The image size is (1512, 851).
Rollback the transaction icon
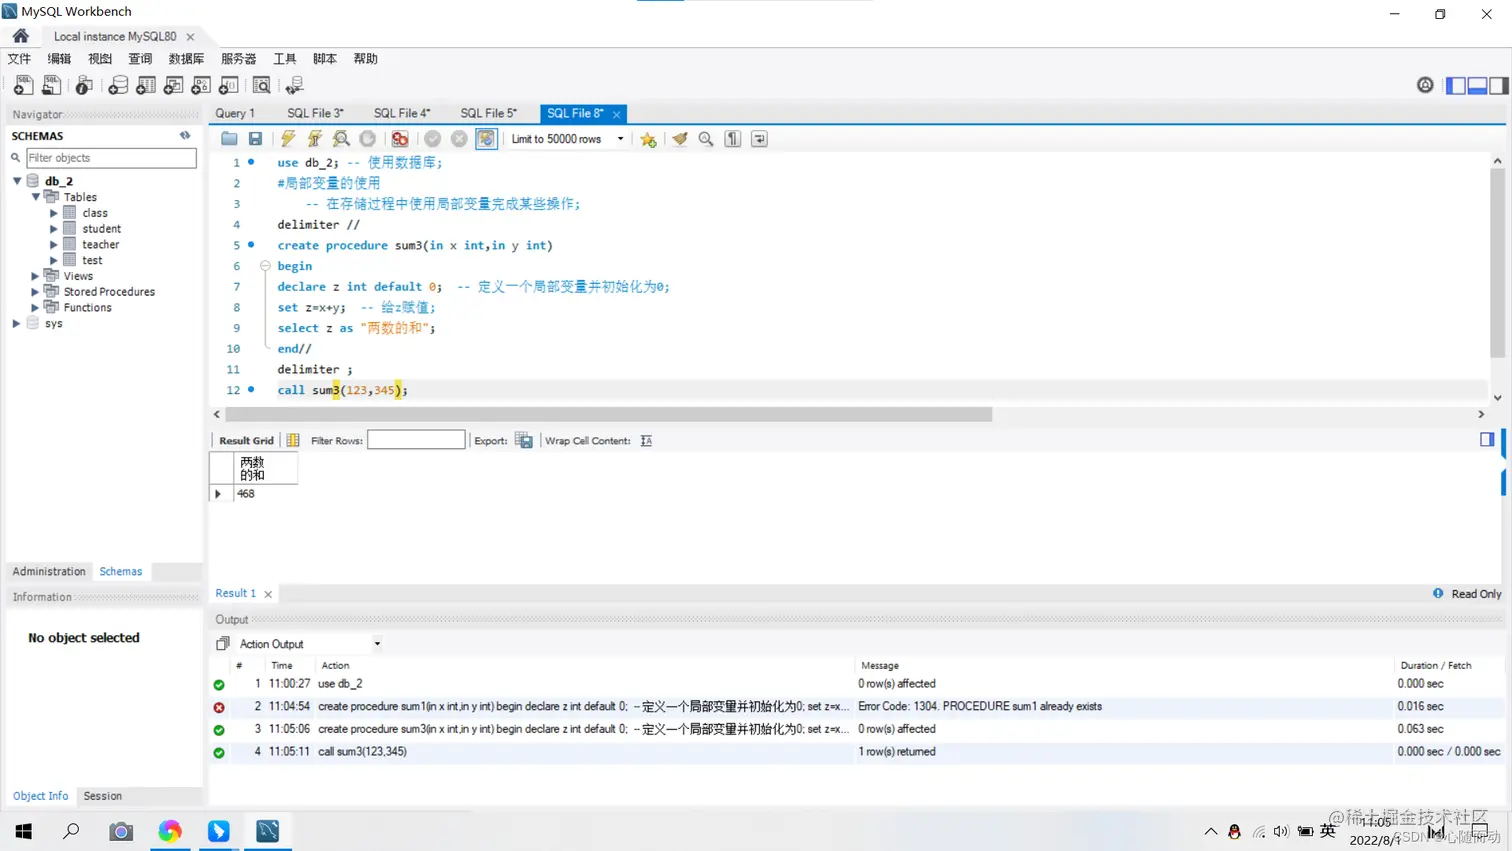coord(459,139)
